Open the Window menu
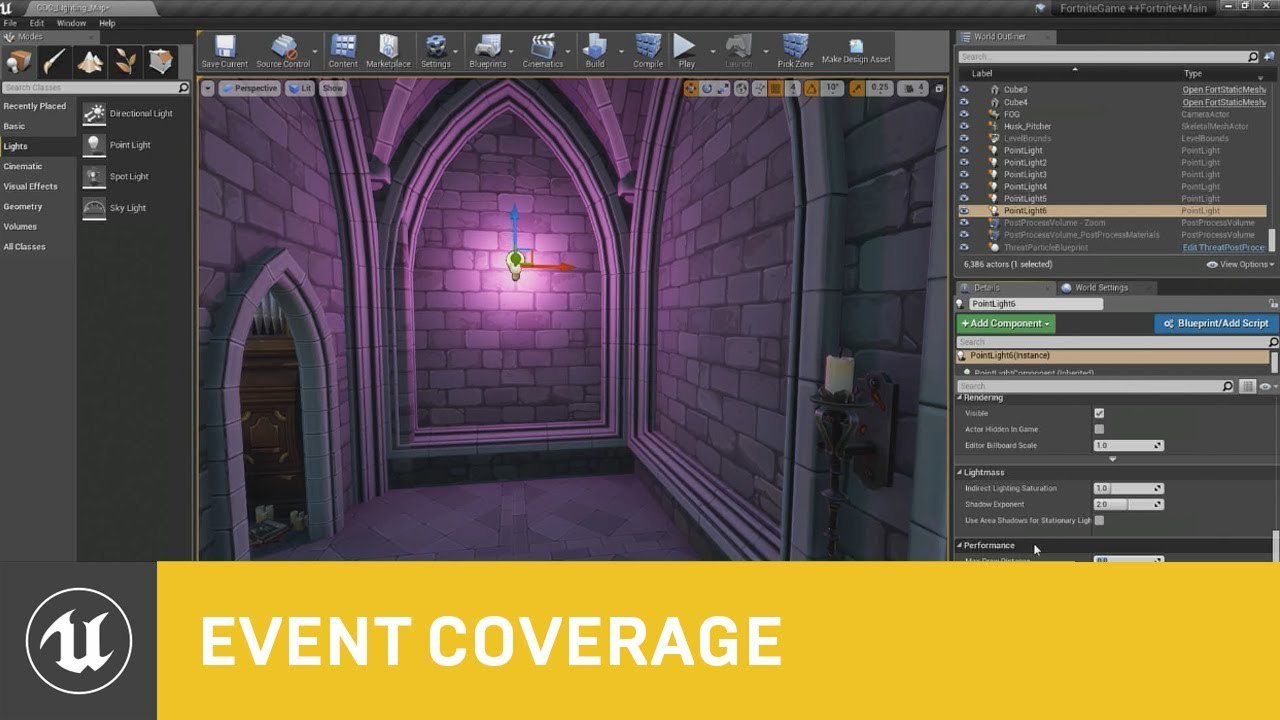The width and height of the screenshot is (1280, 720). coord(71,22)
